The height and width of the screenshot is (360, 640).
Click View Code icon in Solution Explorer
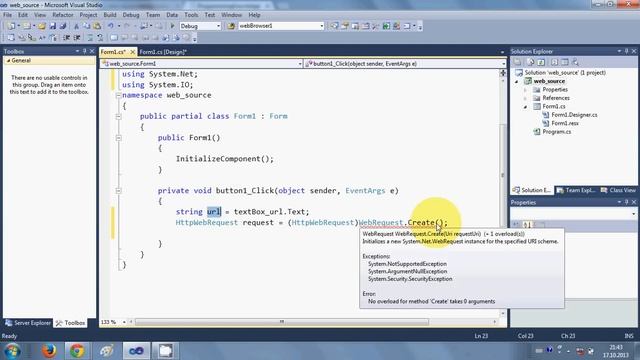(x=554, y=62)
